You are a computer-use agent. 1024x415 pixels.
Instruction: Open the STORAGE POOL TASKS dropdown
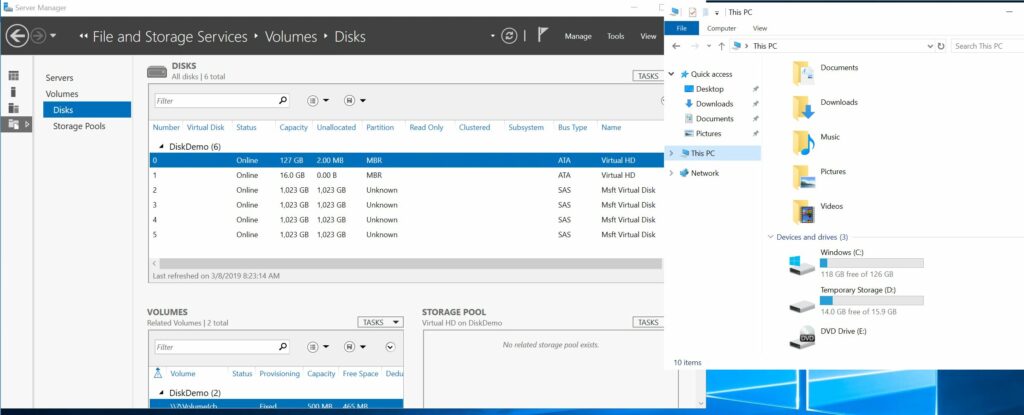pos(648,322)
